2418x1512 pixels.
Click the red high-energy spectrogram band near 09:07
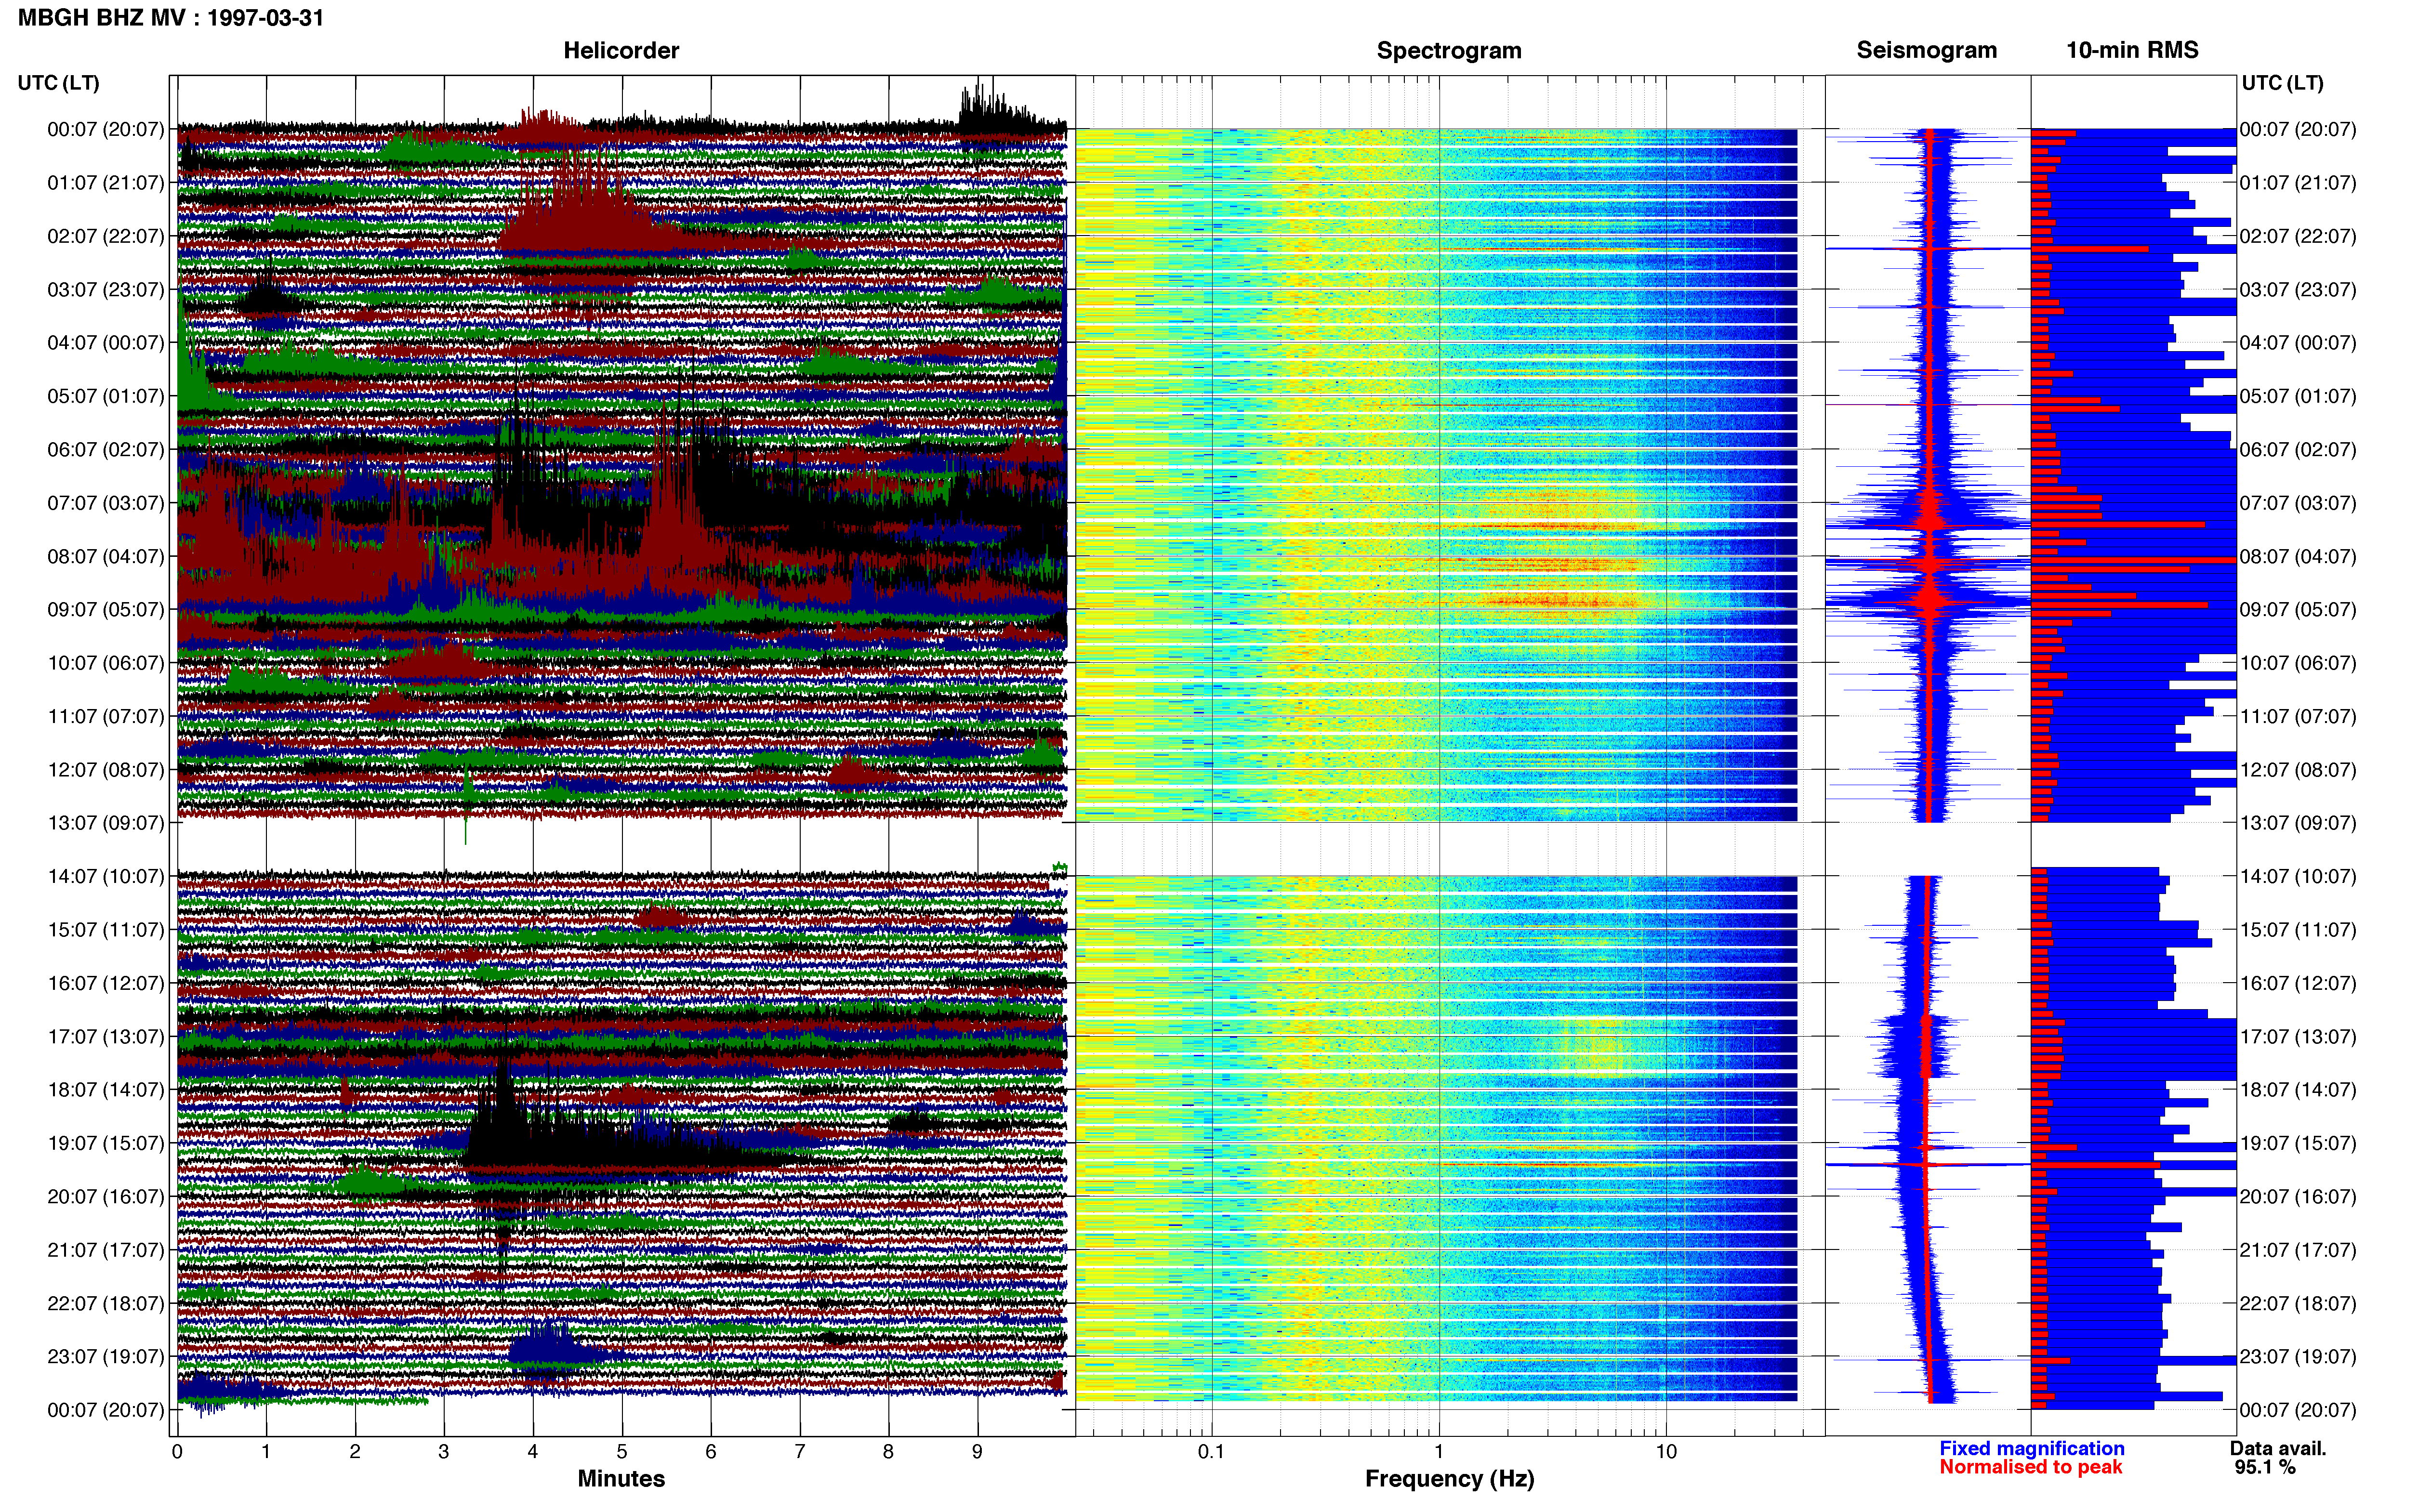pyautogui.click(x=1560, y=601)
